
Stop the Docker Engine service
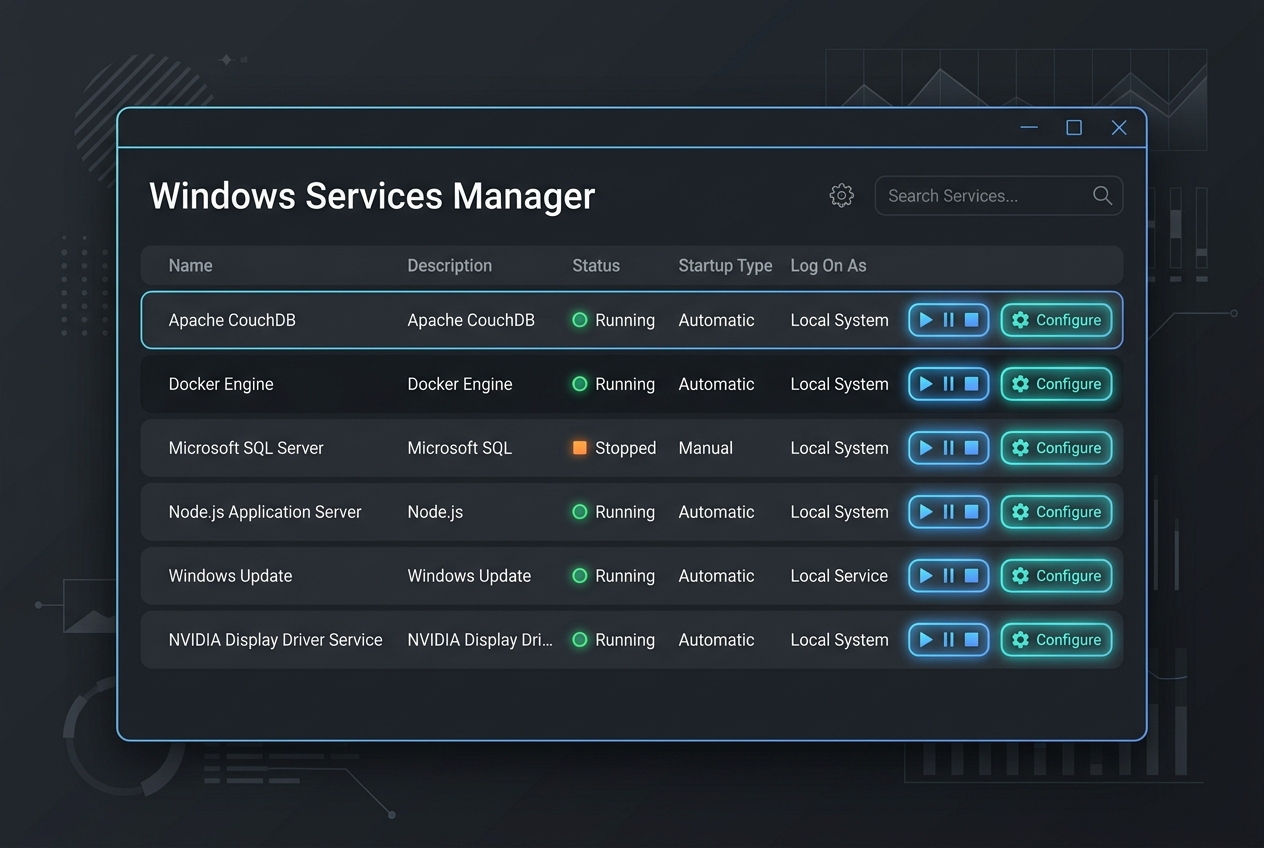(x=971, y=384)
